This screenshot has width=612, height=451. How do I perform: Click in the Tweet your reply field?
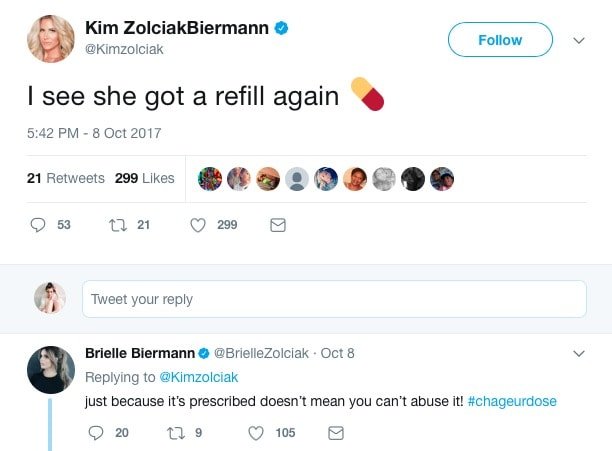pyautogui.click(x=334, y=299)
